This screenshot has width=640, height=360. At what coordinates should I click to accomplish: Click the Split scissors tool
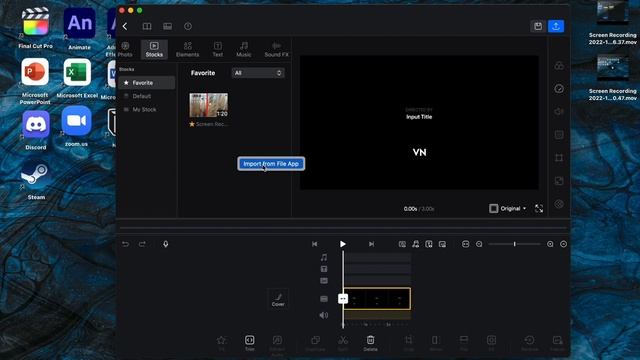tap(343, 343)
